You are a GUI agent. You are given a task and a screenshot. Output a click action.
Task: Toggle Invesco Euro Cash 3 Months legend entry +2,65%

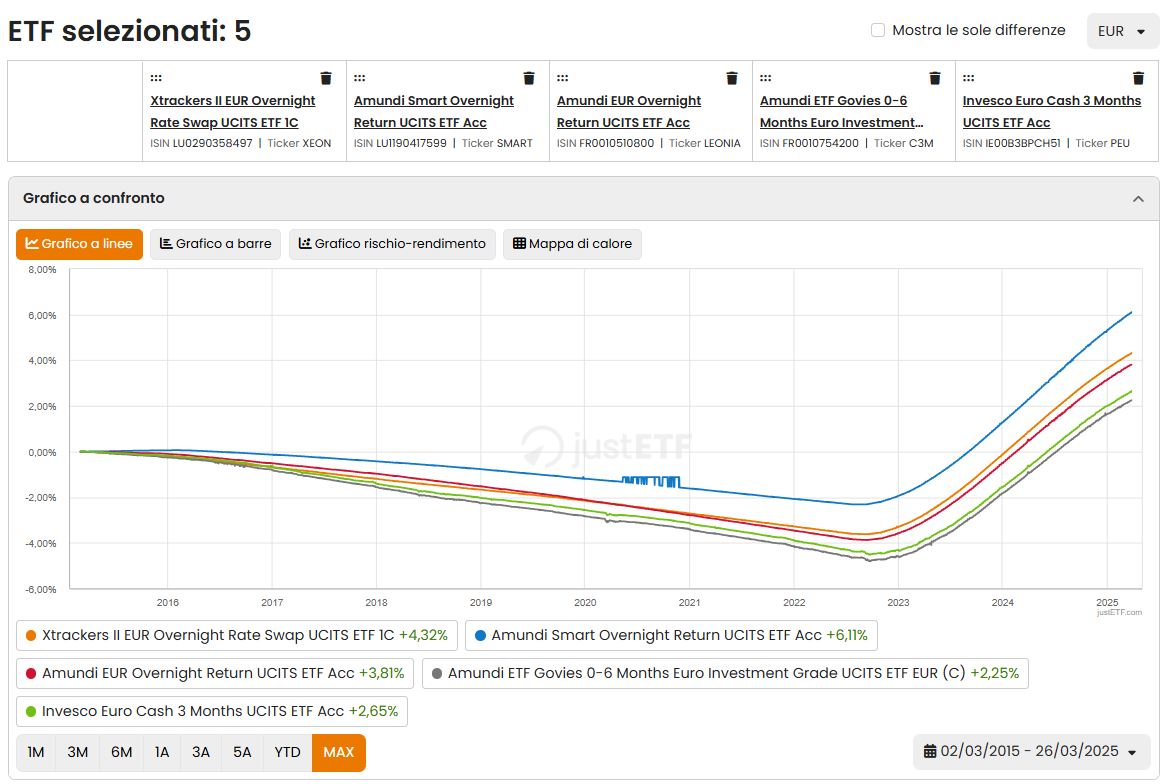212,712
